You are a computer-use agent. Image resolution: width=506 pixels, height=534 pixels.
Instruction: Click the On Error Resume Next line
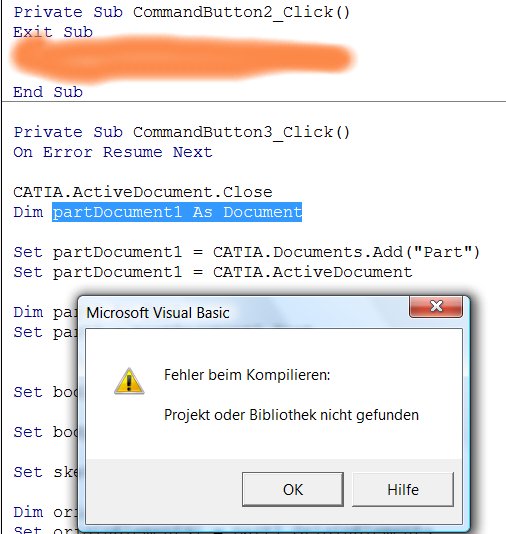(x=113, y=152)
